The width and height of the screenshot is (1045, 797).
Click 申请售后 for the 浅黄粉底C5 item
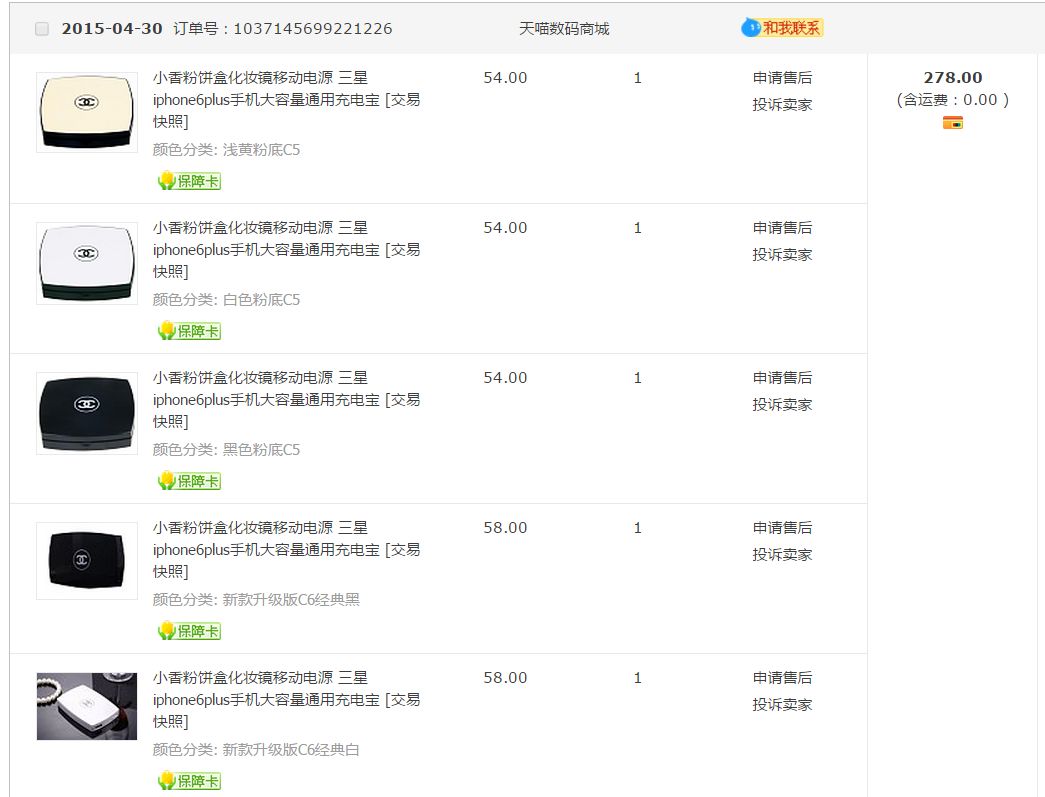point(782,78)
